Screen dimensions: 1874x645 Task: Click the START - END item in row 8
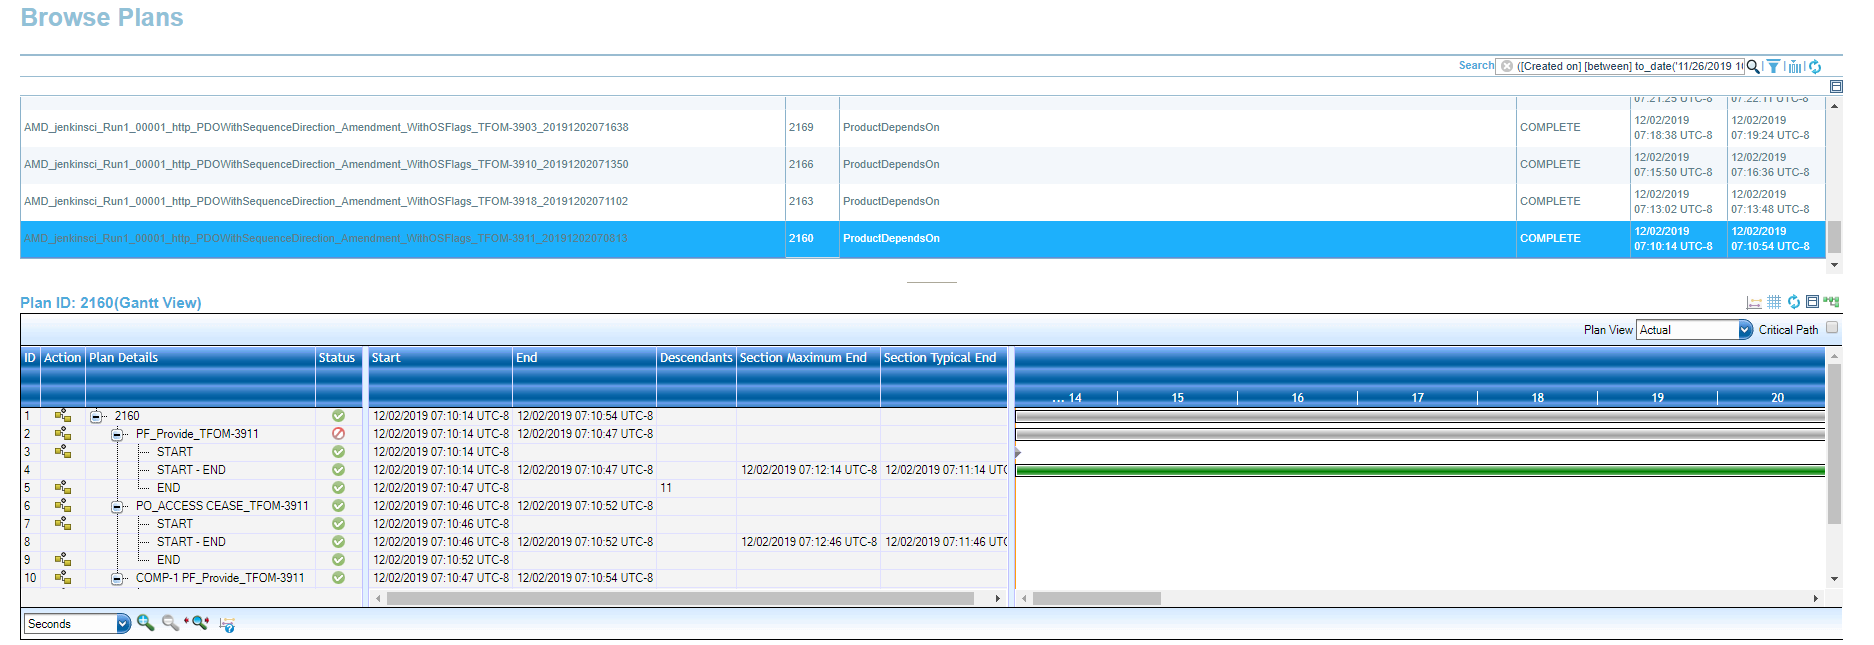[191, 542]
